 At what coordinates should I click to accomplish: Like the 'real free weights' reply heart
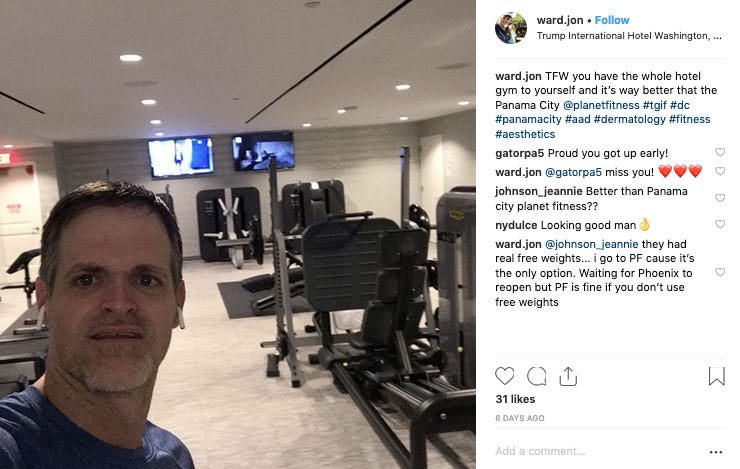pos(720,272)
